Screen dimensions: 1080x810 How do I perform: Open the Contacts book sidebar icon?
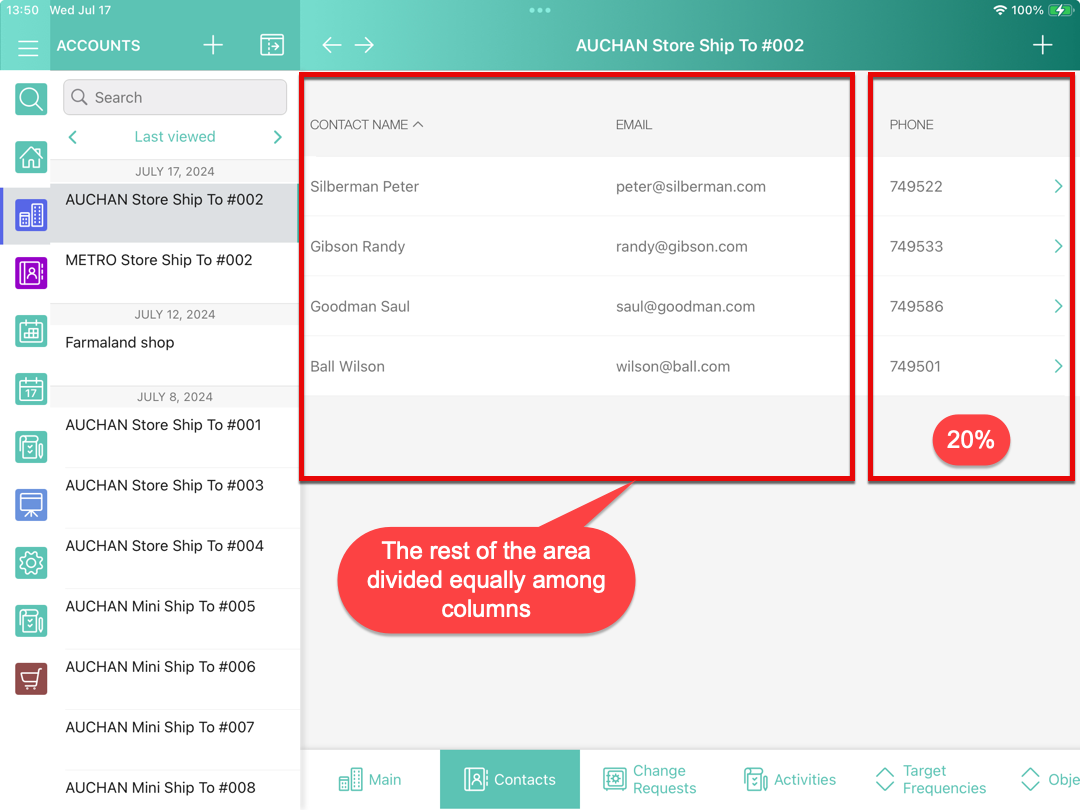tap(31, 272)
